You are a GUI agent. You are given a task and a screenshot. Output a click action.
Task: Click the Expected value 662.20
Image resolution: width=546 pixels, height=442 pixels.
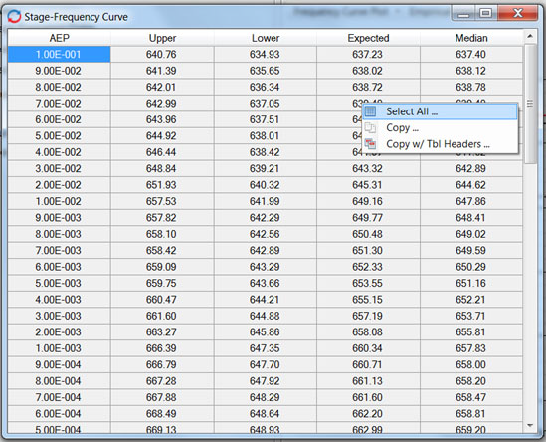367,413
